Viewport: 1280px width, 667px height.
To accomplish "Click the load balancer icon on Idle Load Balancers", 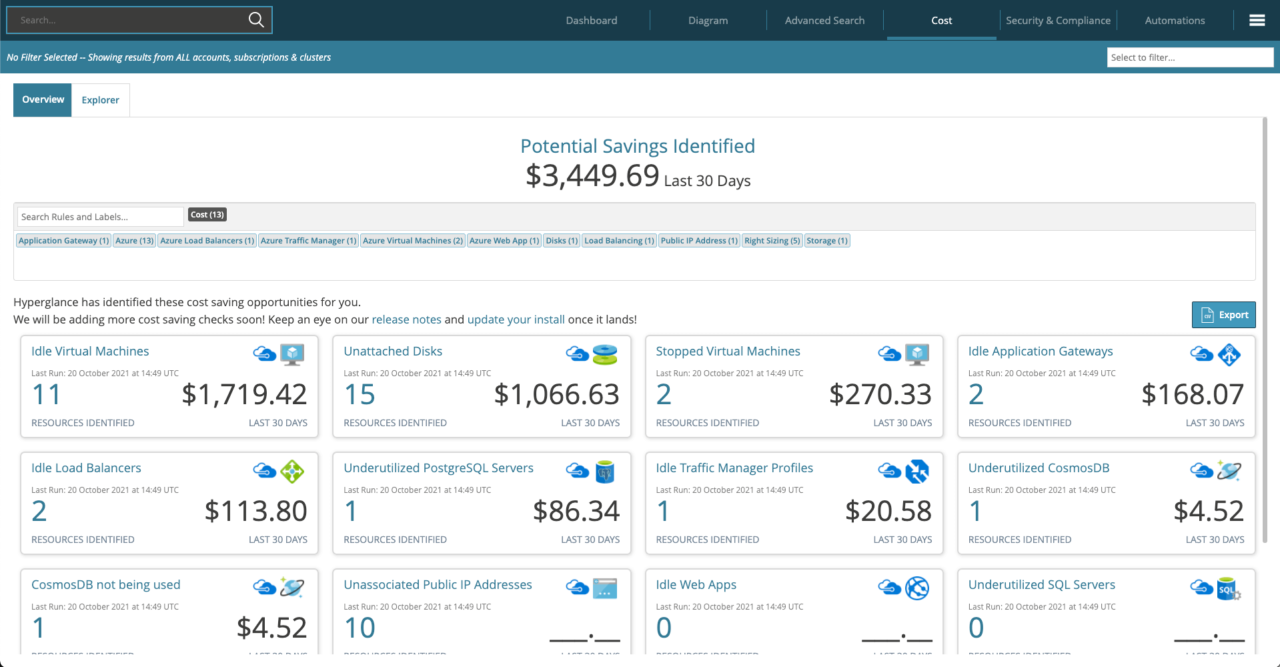I will coord(294,471).
